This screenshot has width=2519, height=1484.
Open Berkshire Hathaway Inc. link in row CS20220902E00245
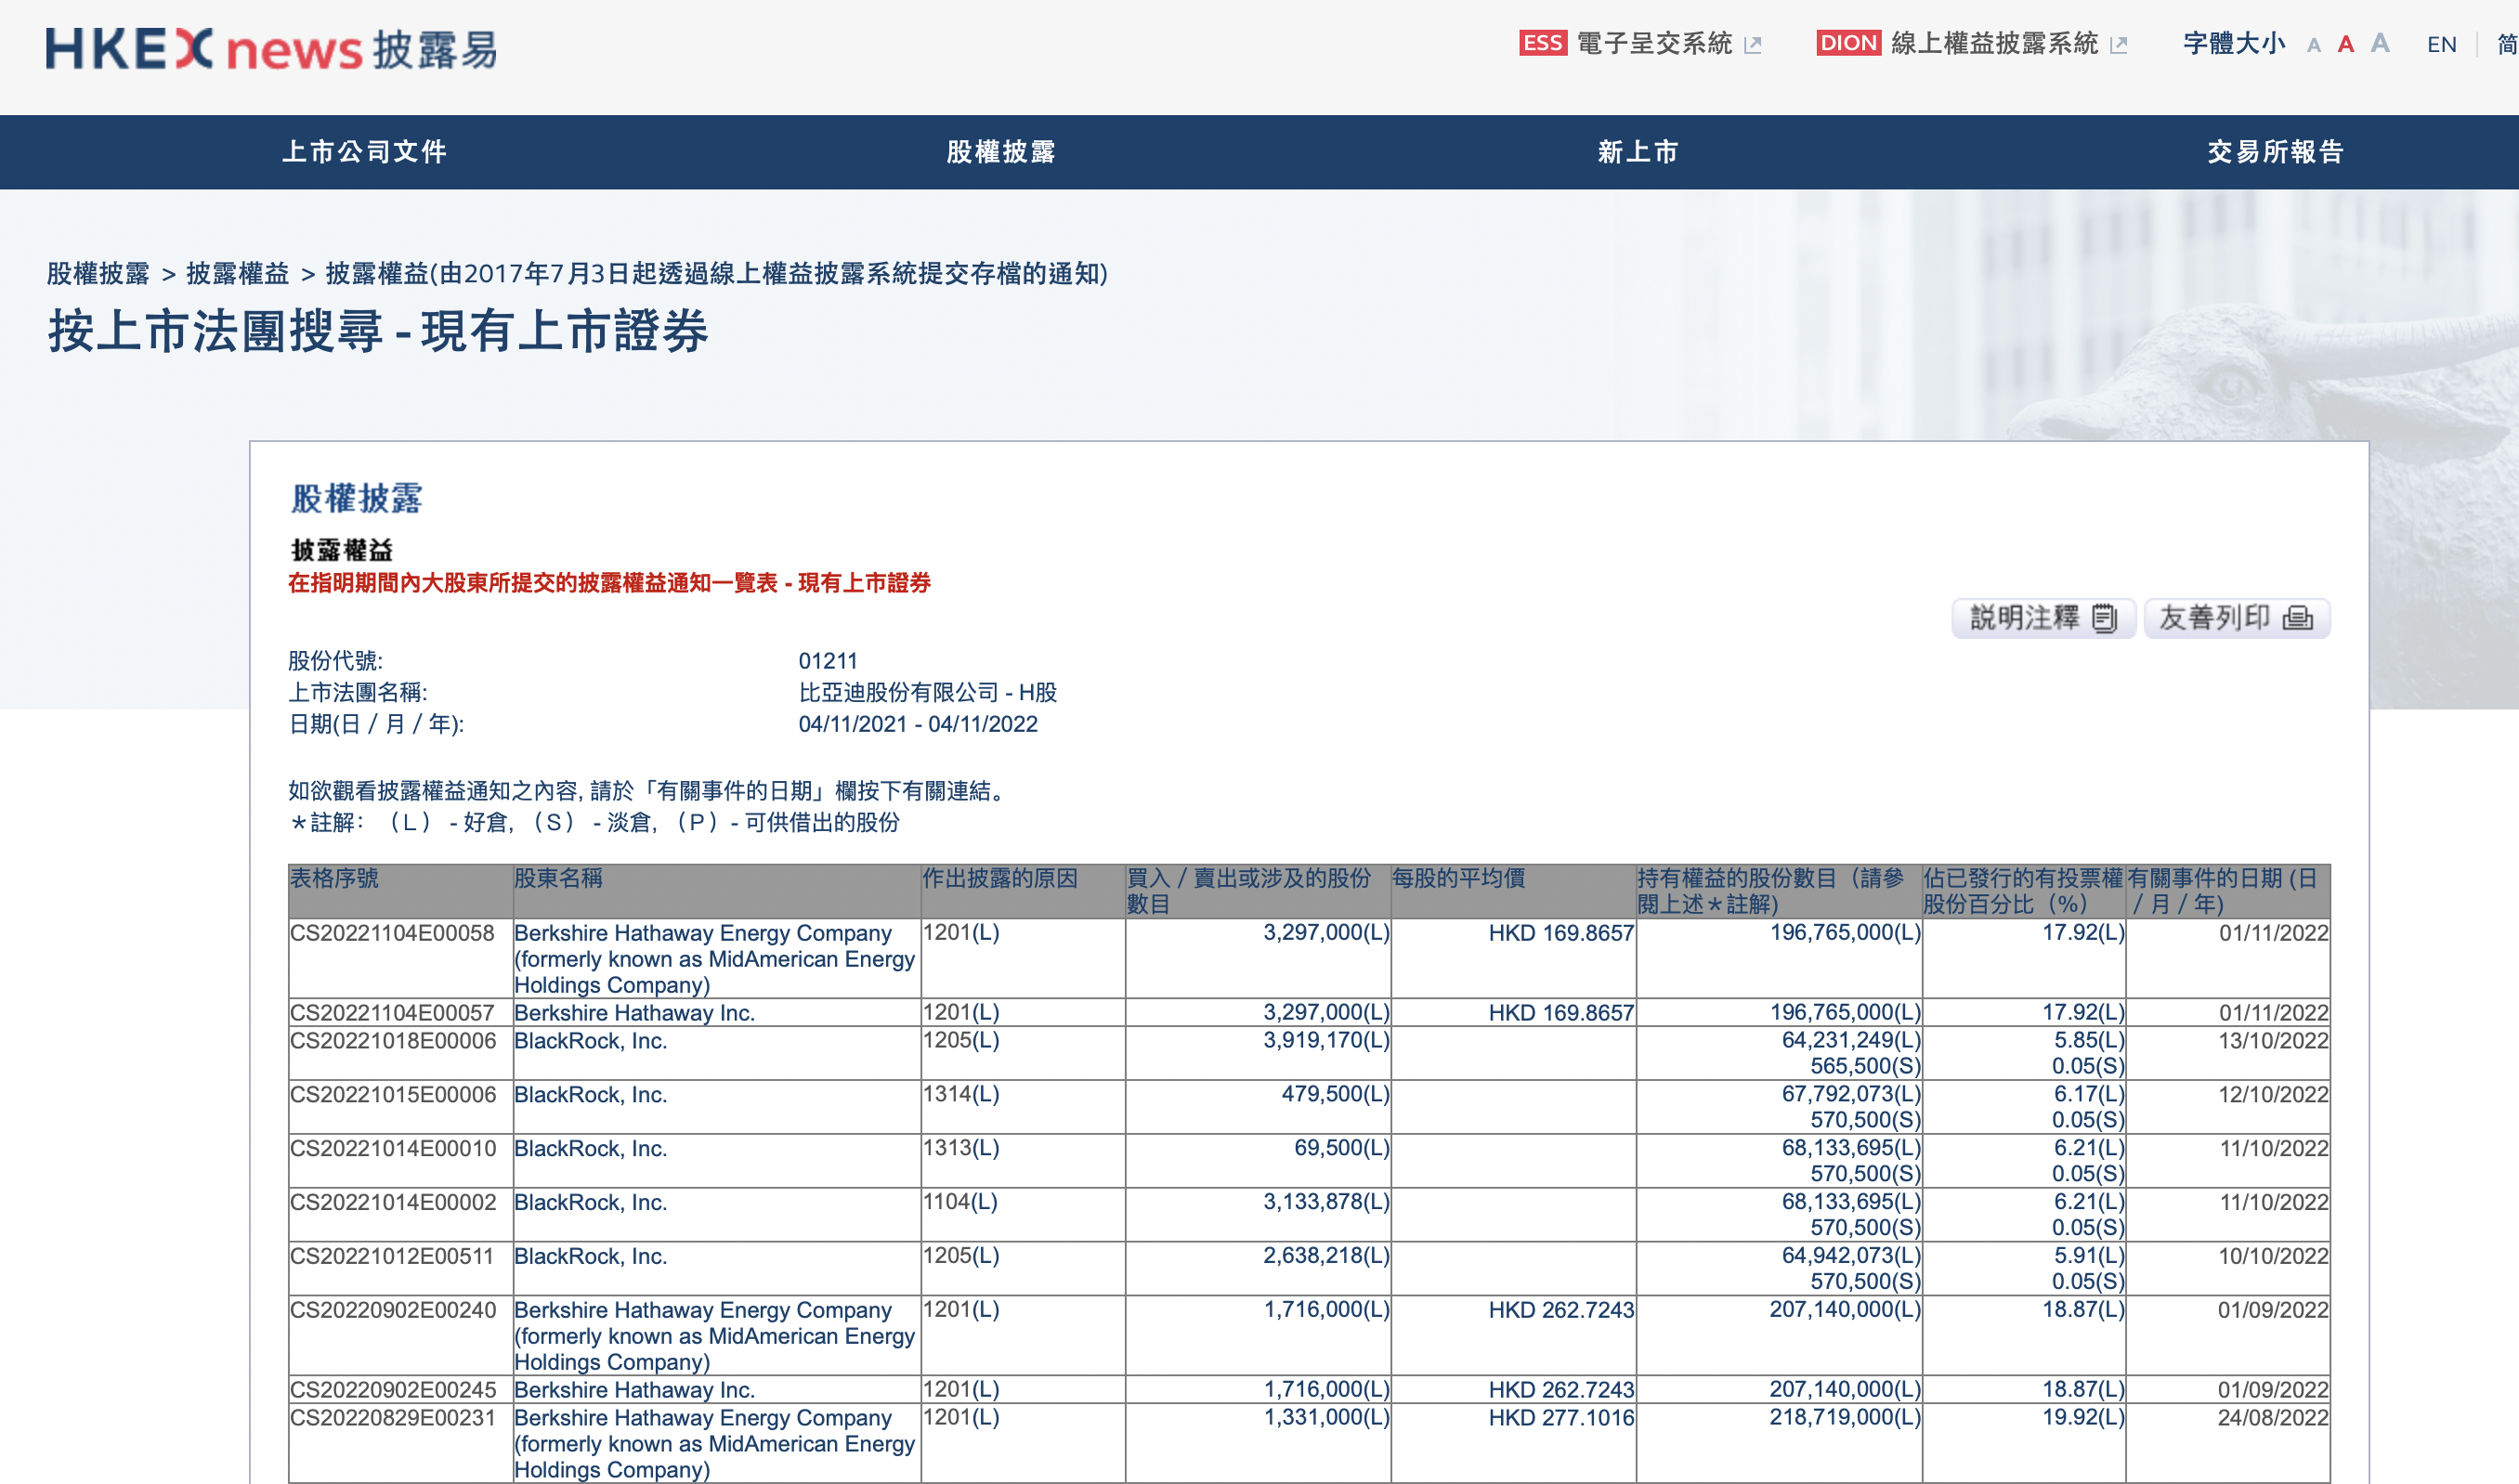[634, 1390]
